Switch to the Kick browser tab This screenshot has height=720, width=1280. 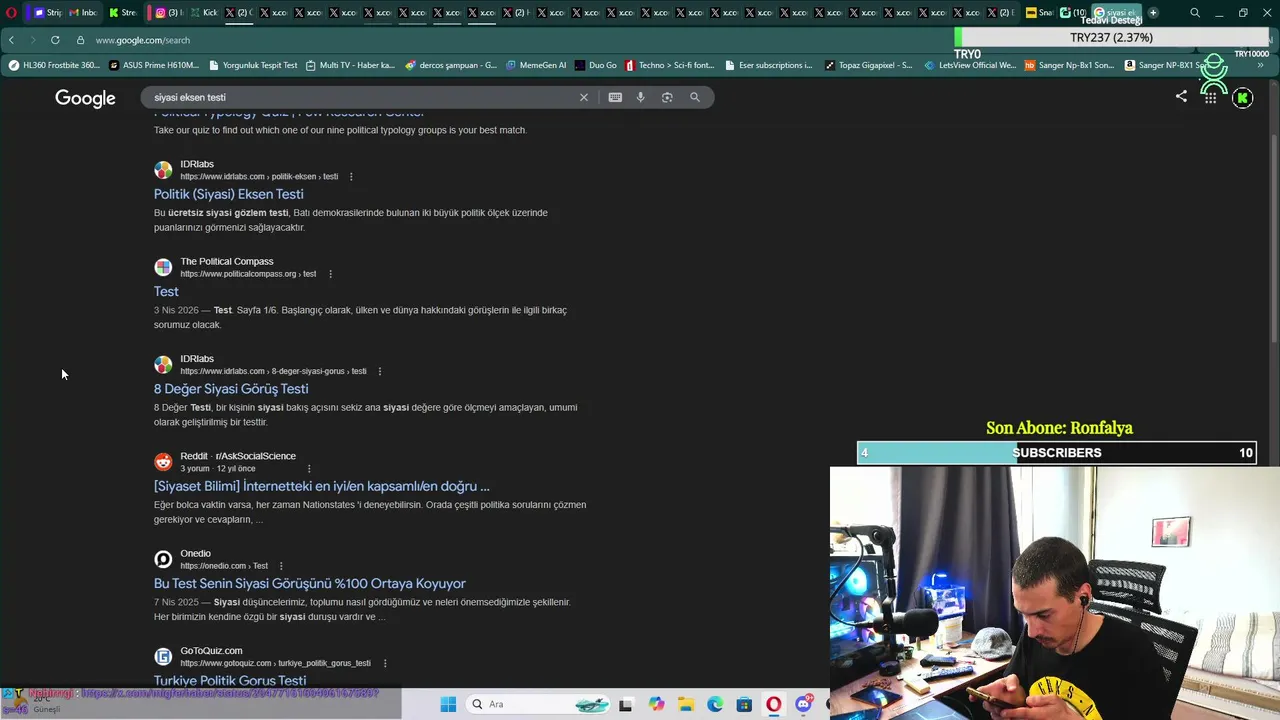pos(204,13)
